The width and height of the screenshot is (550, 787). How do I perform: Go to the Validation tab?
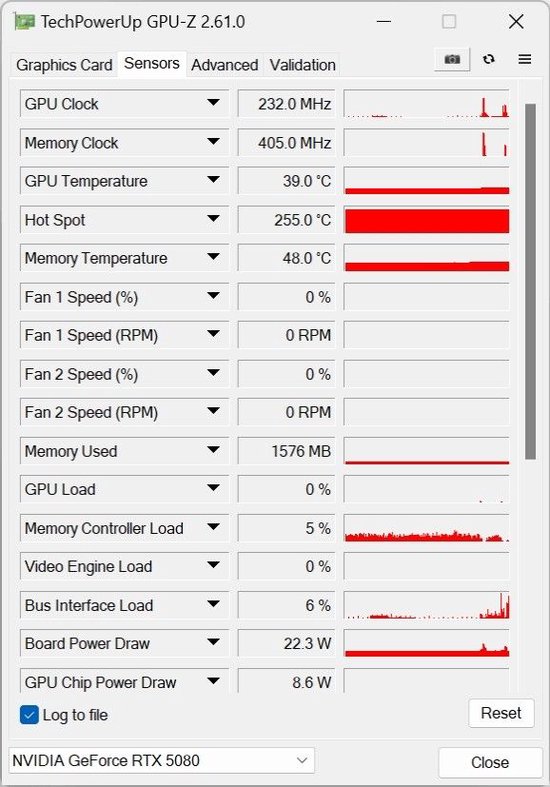(302, 65)
